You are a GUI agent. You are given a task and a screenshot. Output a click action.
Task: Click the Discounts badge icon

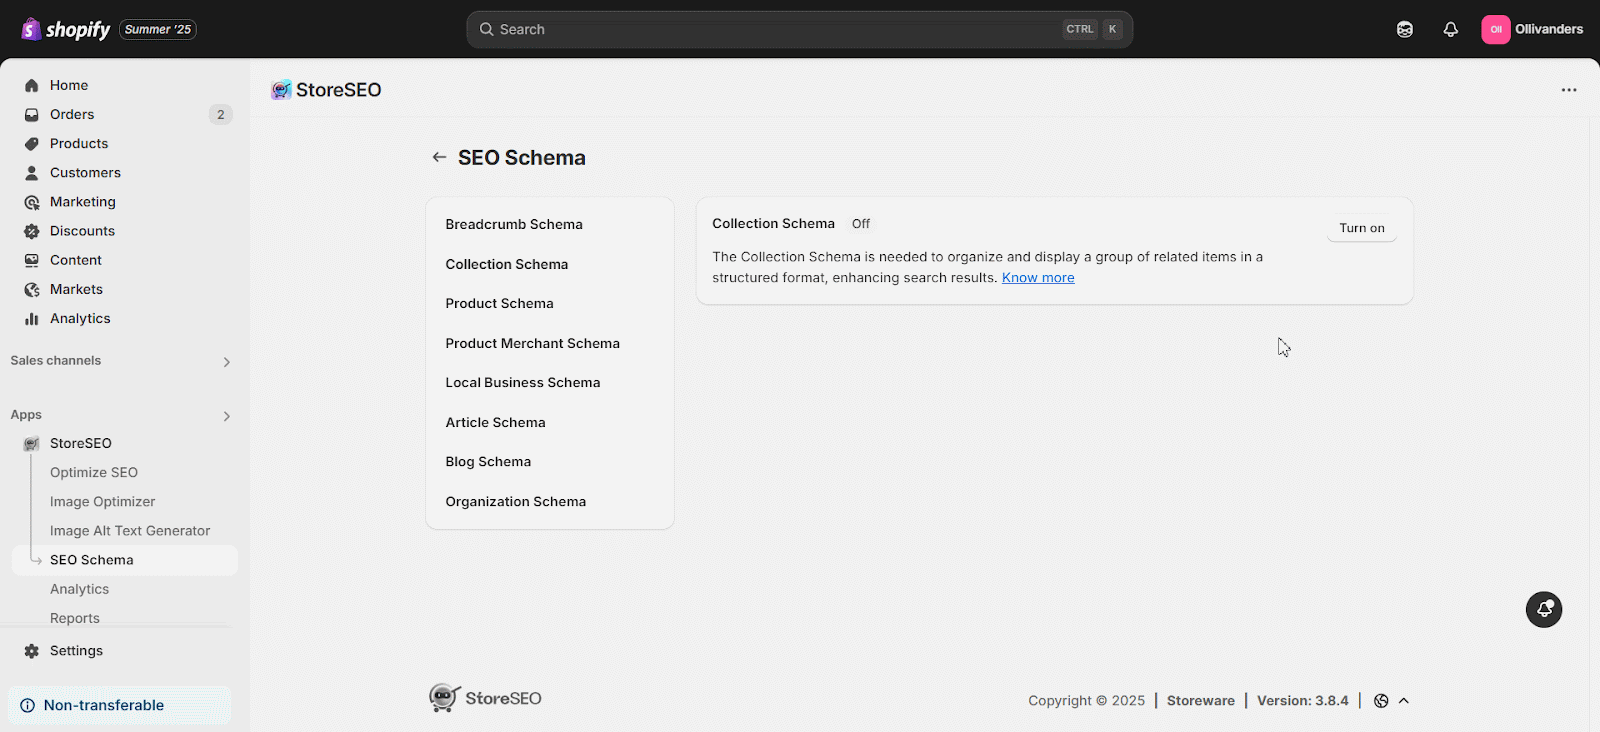pyautogui.click(x=32, y=230)
